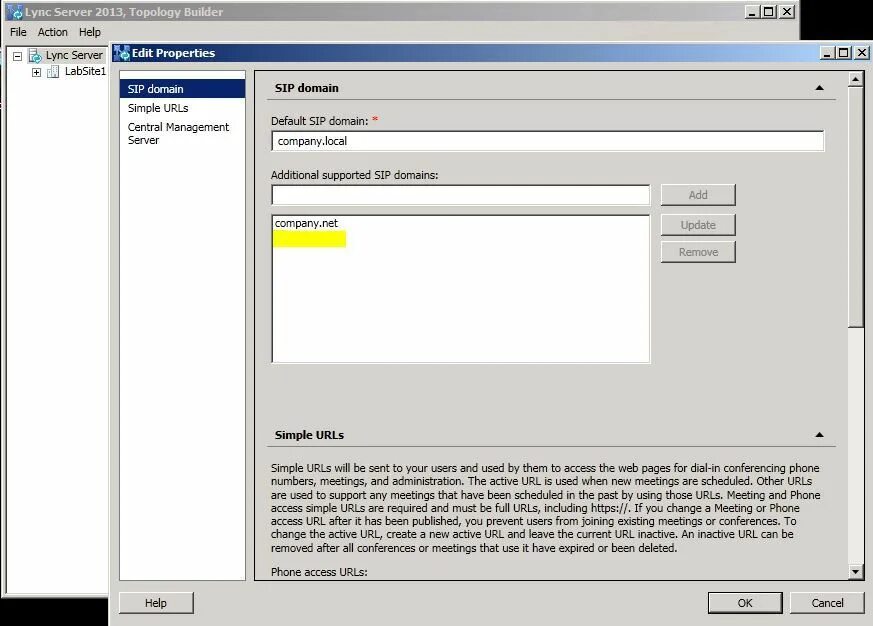Confirm the dialog with OK
873x626 pixels.
point(745,603)
